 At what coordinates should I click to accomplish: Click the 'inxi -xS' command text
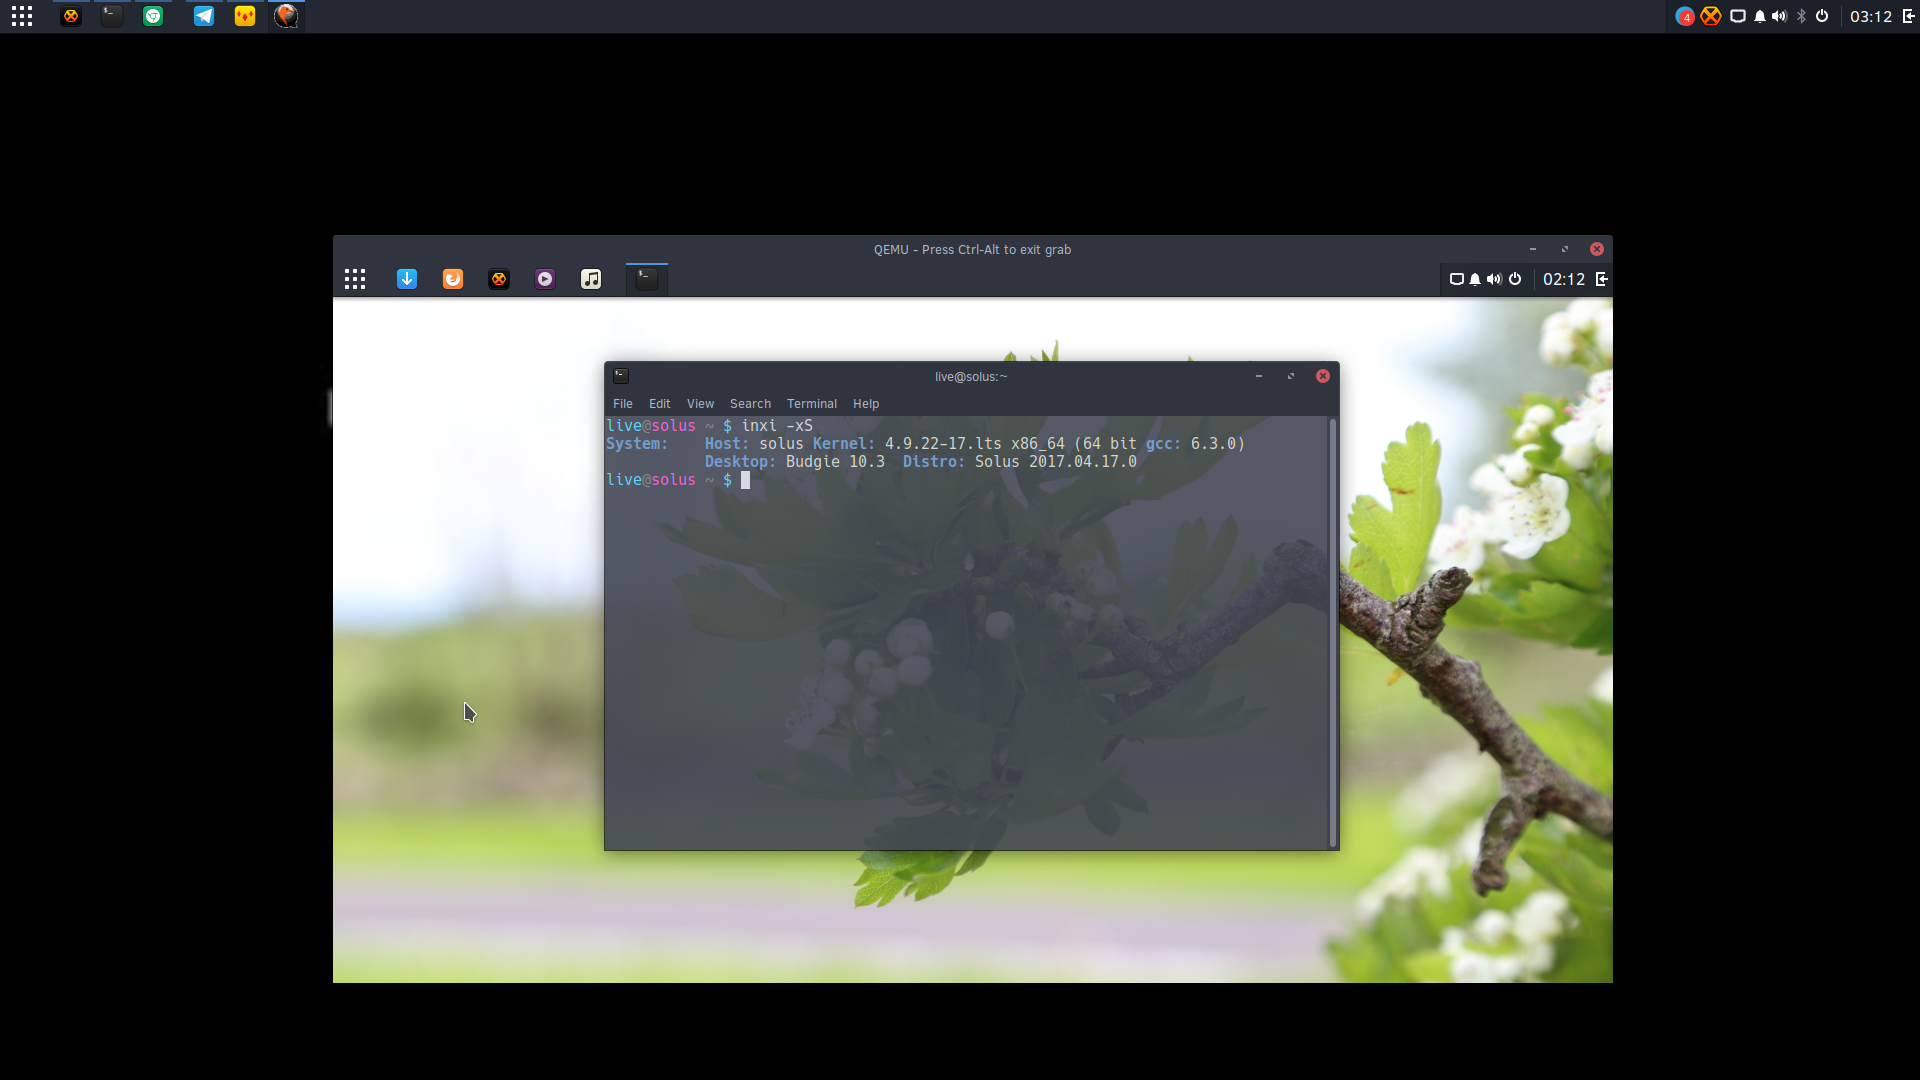pos(777,426)
